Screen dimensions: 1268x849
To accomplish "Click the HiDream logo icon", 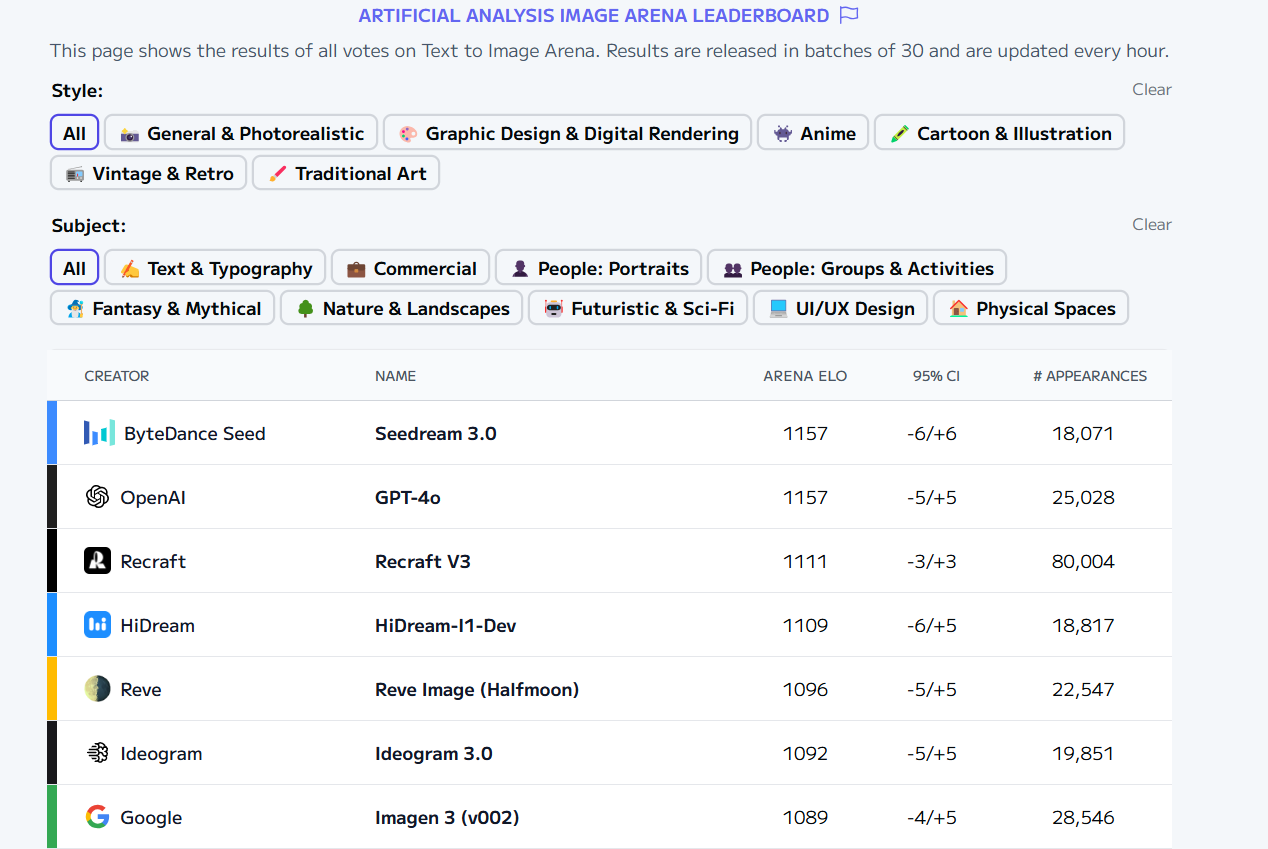I will (x=97, y=625).
